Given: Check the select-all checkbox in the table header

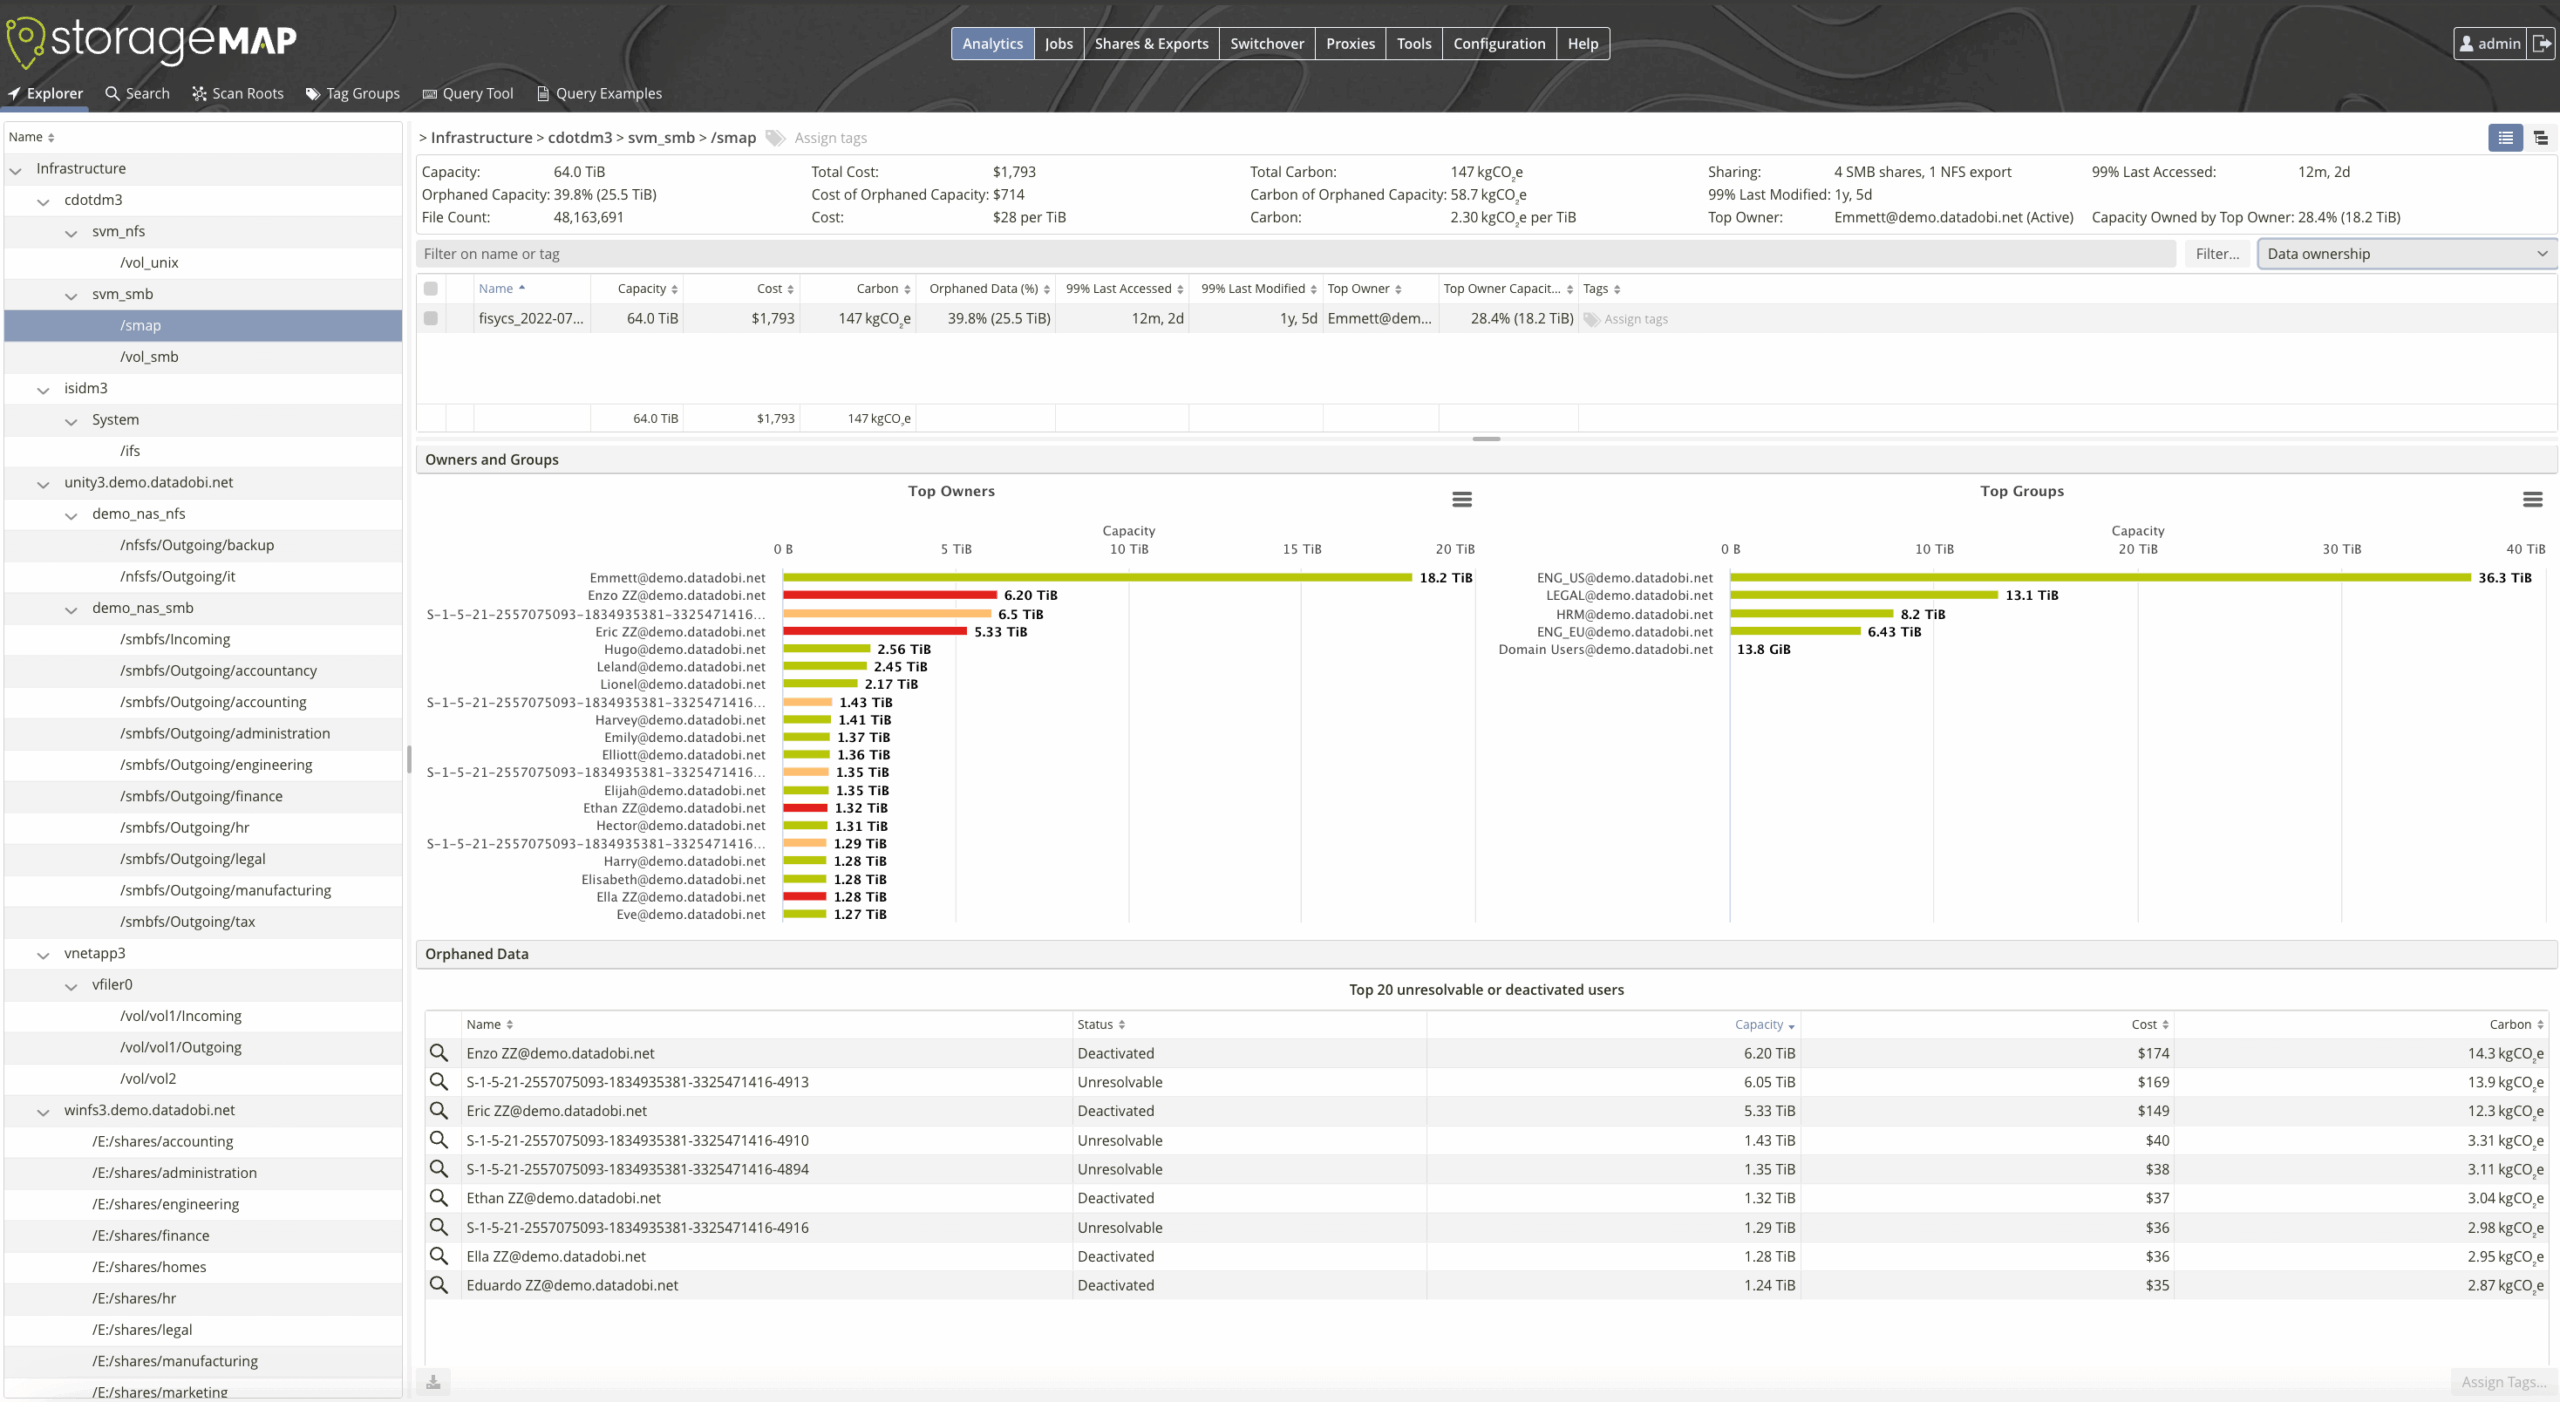Looking at the screenshot, I should (x=431, y=289).
